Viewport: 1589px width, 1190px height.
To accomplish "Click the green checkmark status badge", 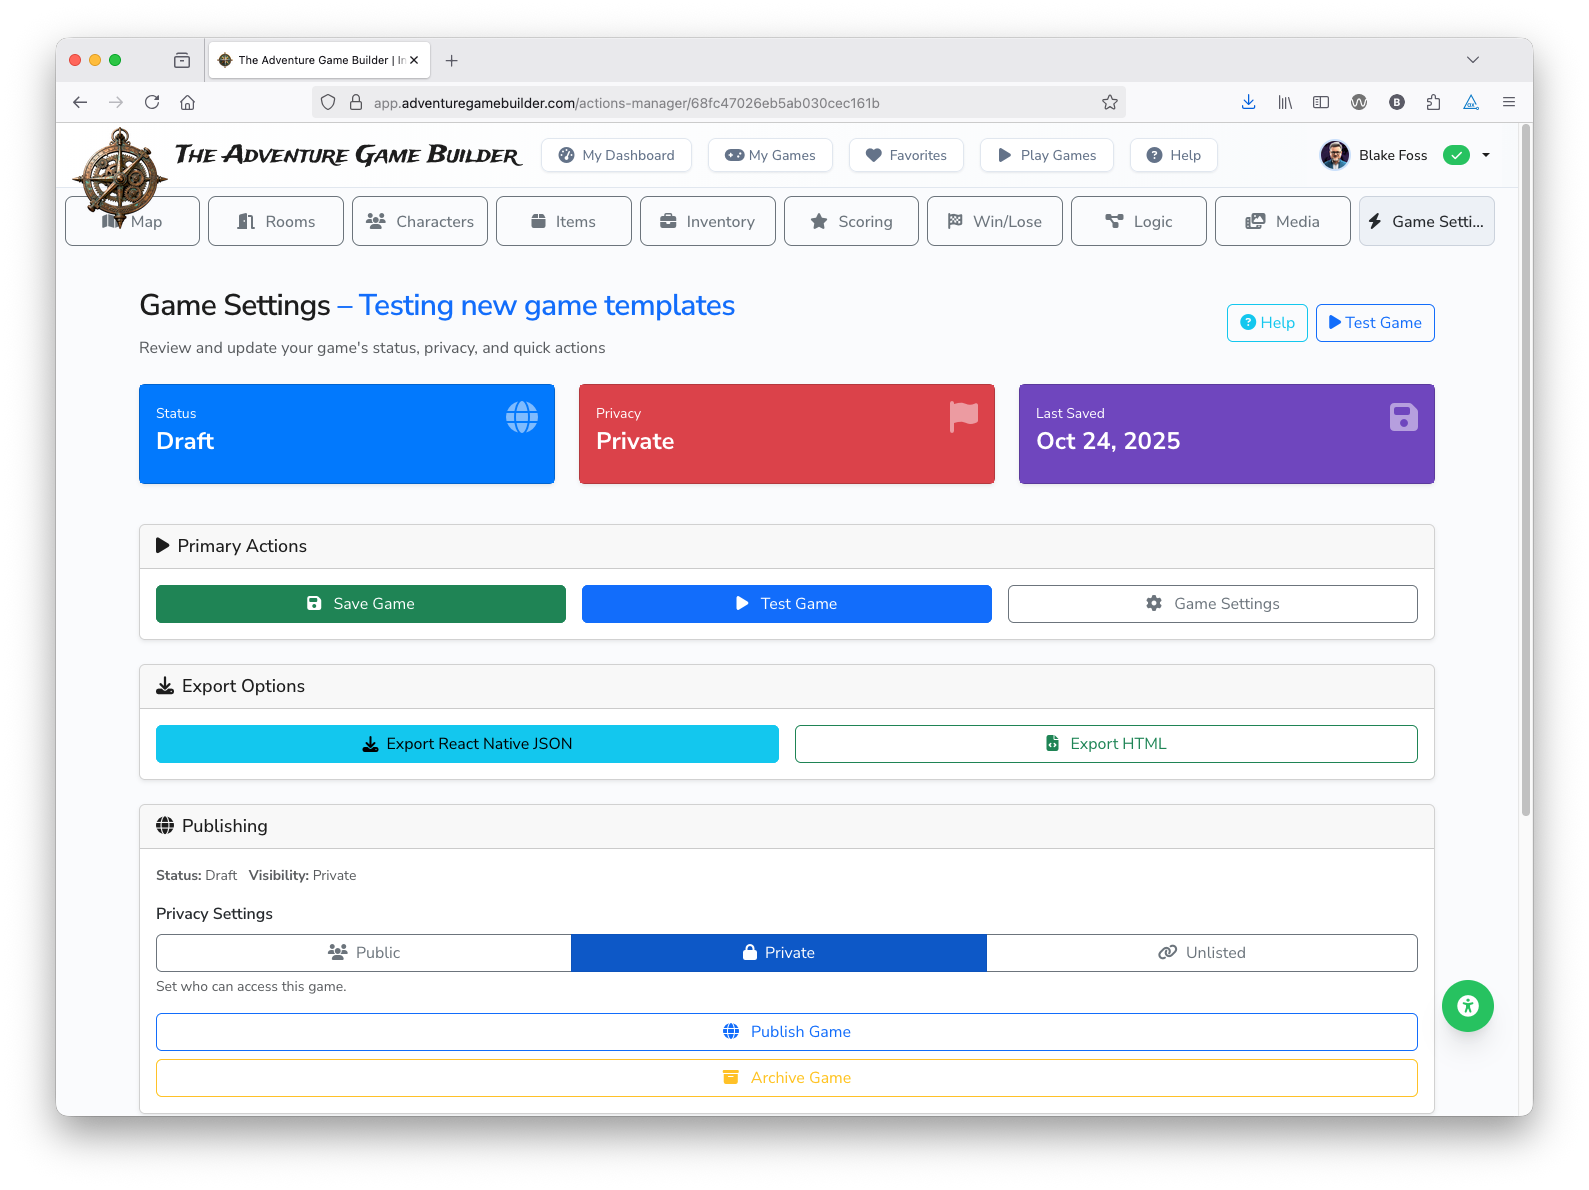I will [x=1456, y=155].
